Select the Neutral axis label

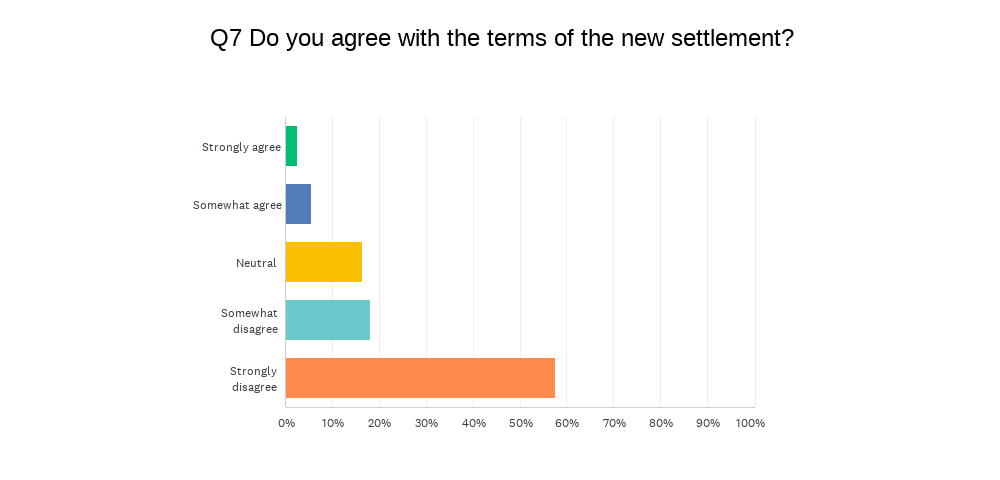click(256, 263)
